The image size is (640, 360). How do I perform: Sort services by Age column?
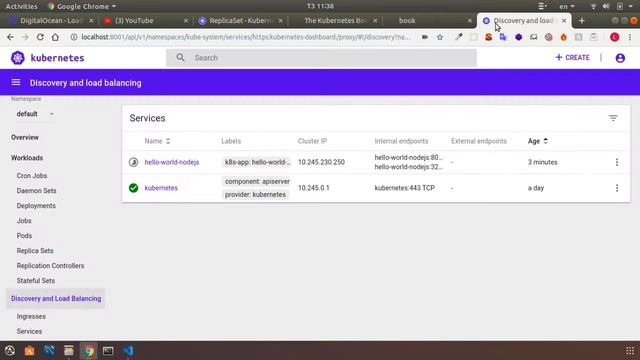[538, 141]
